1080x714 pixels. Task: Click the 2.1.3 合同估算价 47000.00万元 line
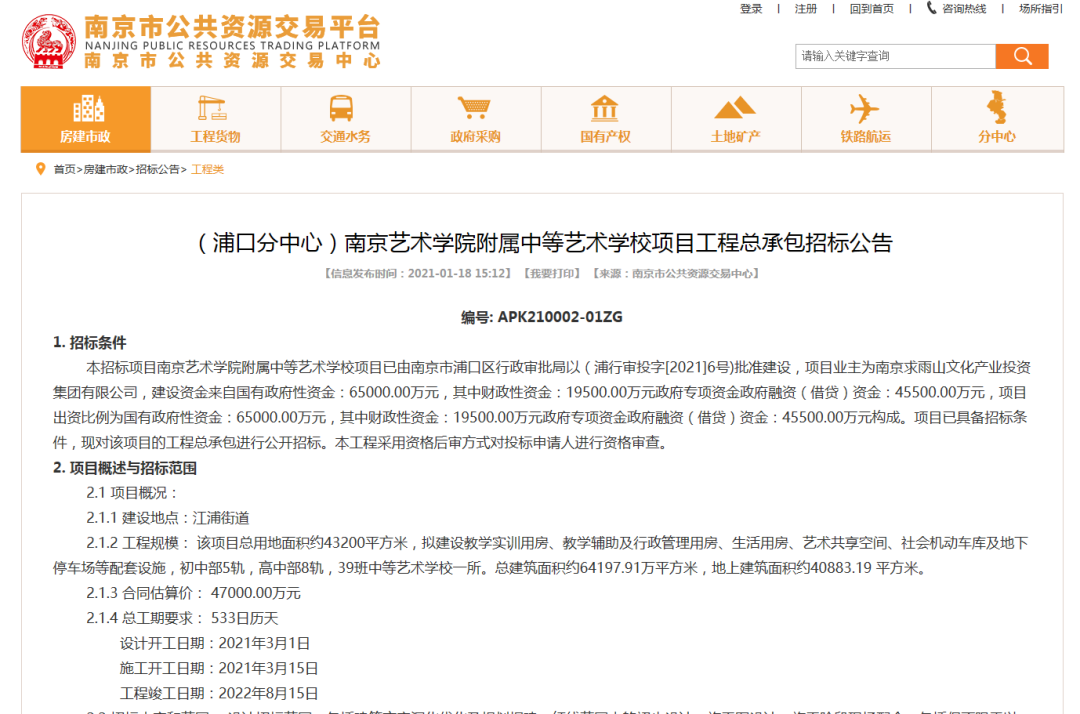tap(194, 593)
